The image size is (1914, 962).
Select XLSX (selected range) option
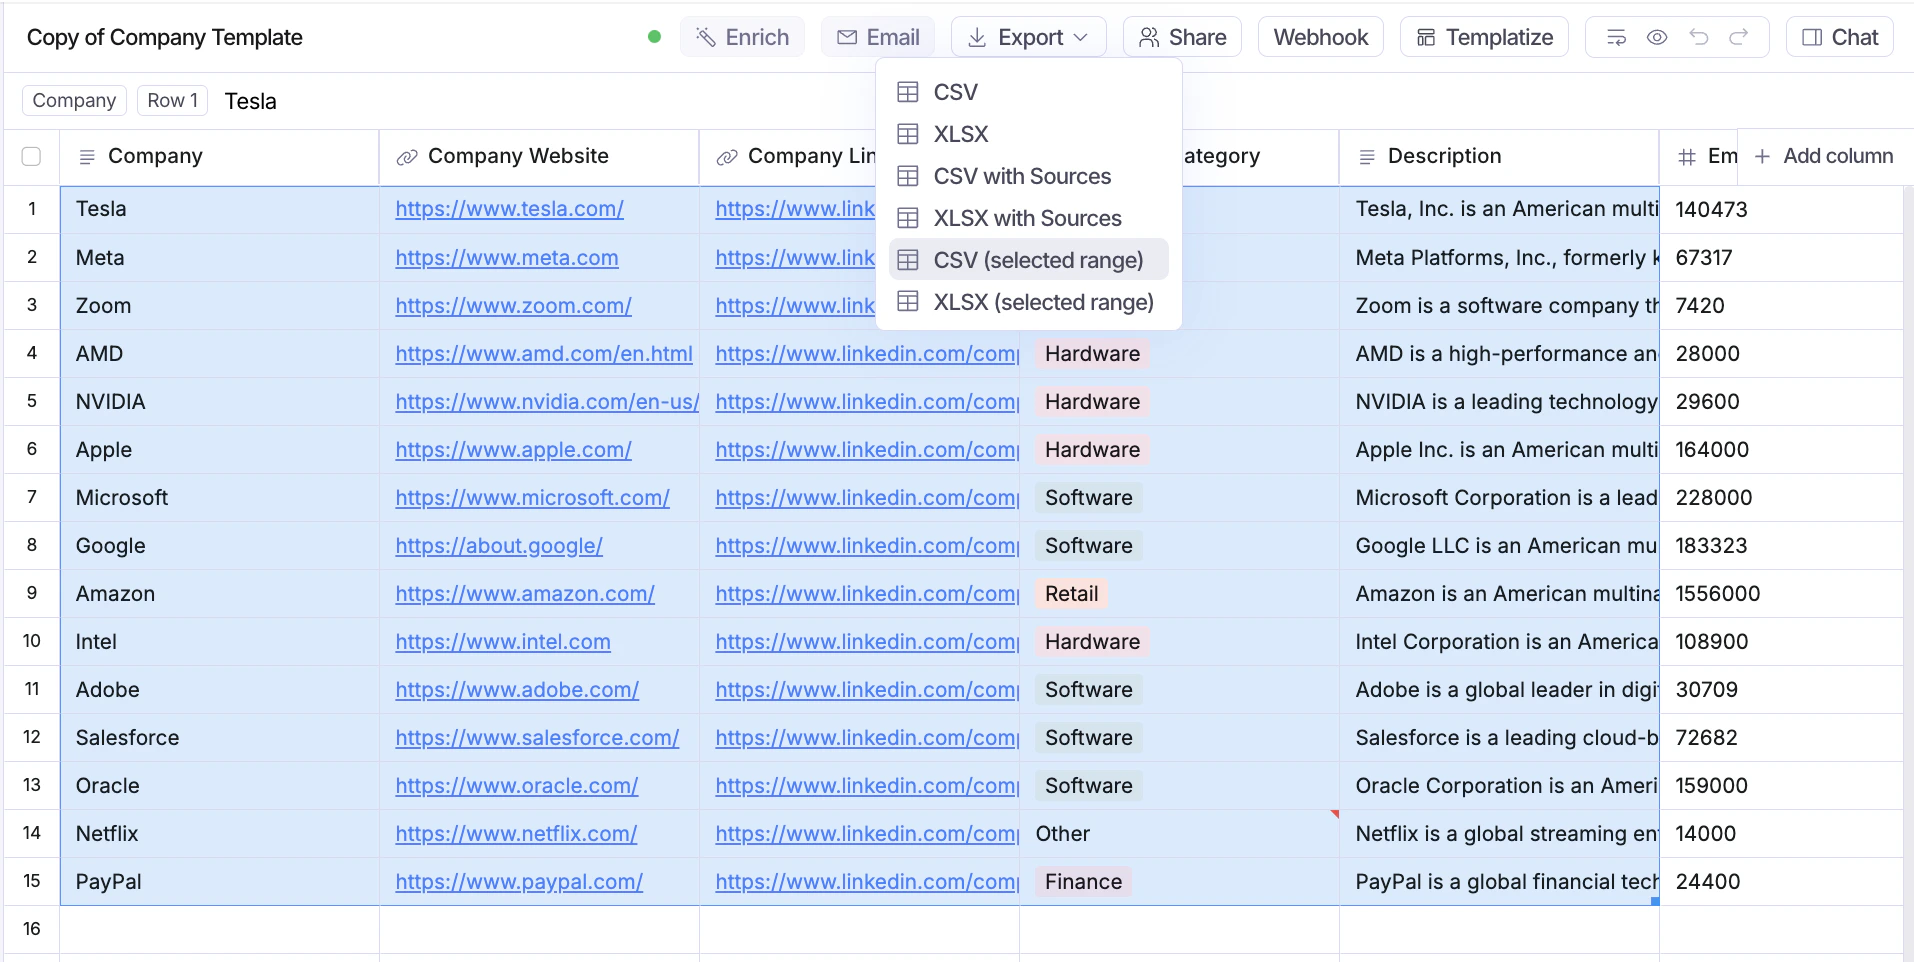coord(1029,302)
